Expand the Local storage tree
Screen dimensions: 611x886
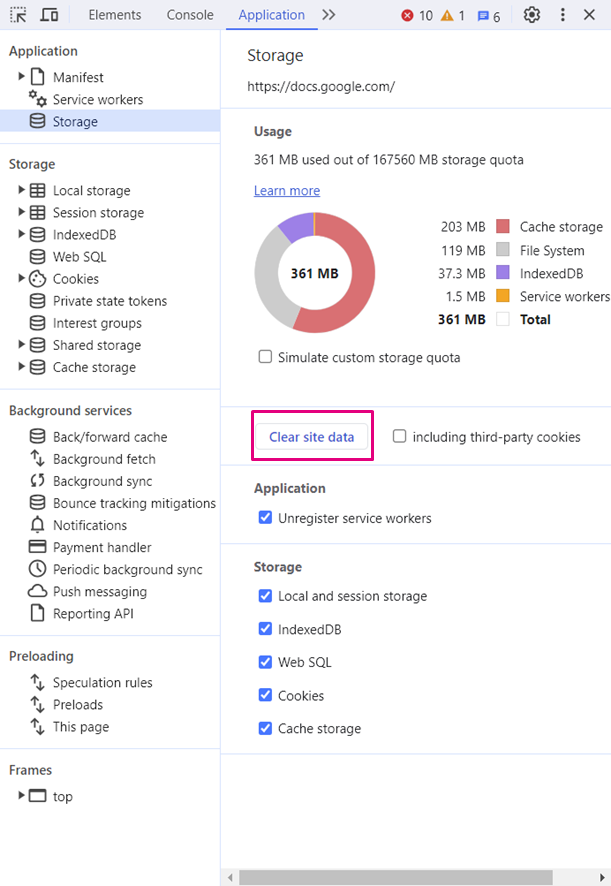(x=22, y=191)
